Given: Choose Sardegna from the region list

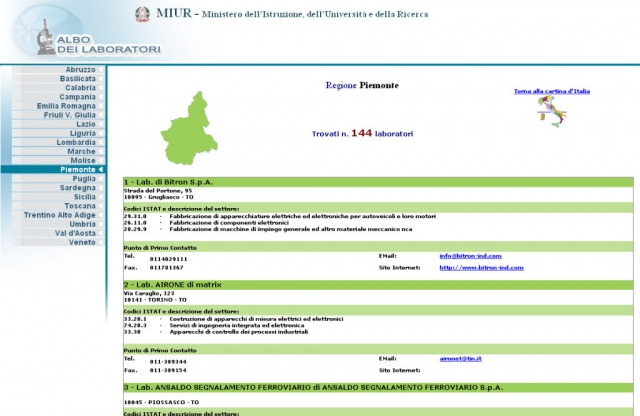Looking at the screenshot, I should pyautogui.click(x=77, y=188).
